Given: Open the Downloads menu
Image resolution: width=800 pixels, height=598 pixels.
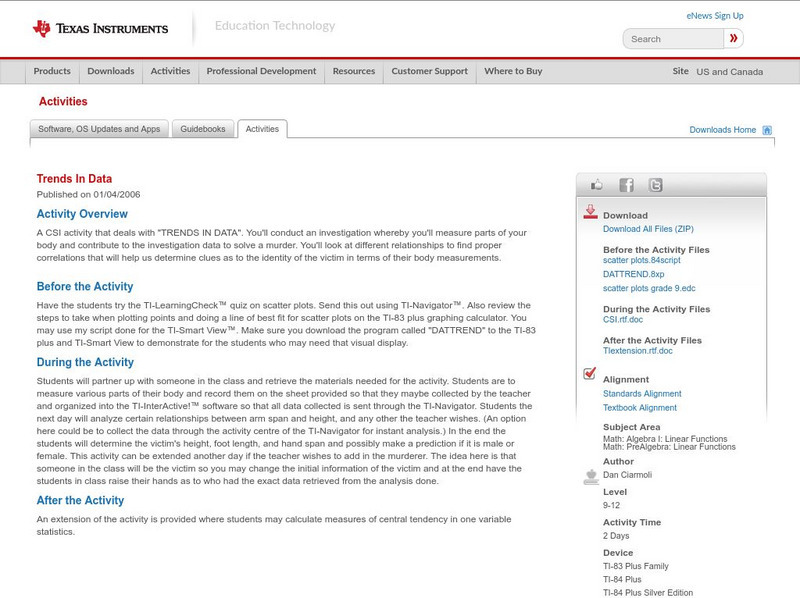Looking at the screenshot, I should (111, 71).
